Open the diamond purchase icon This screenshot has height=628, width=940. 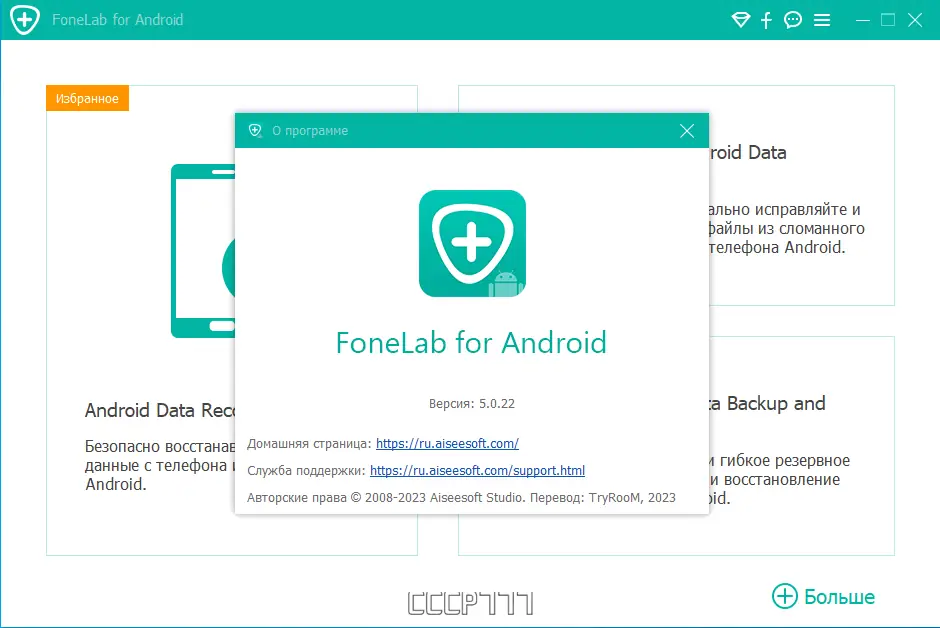(741, 20)
